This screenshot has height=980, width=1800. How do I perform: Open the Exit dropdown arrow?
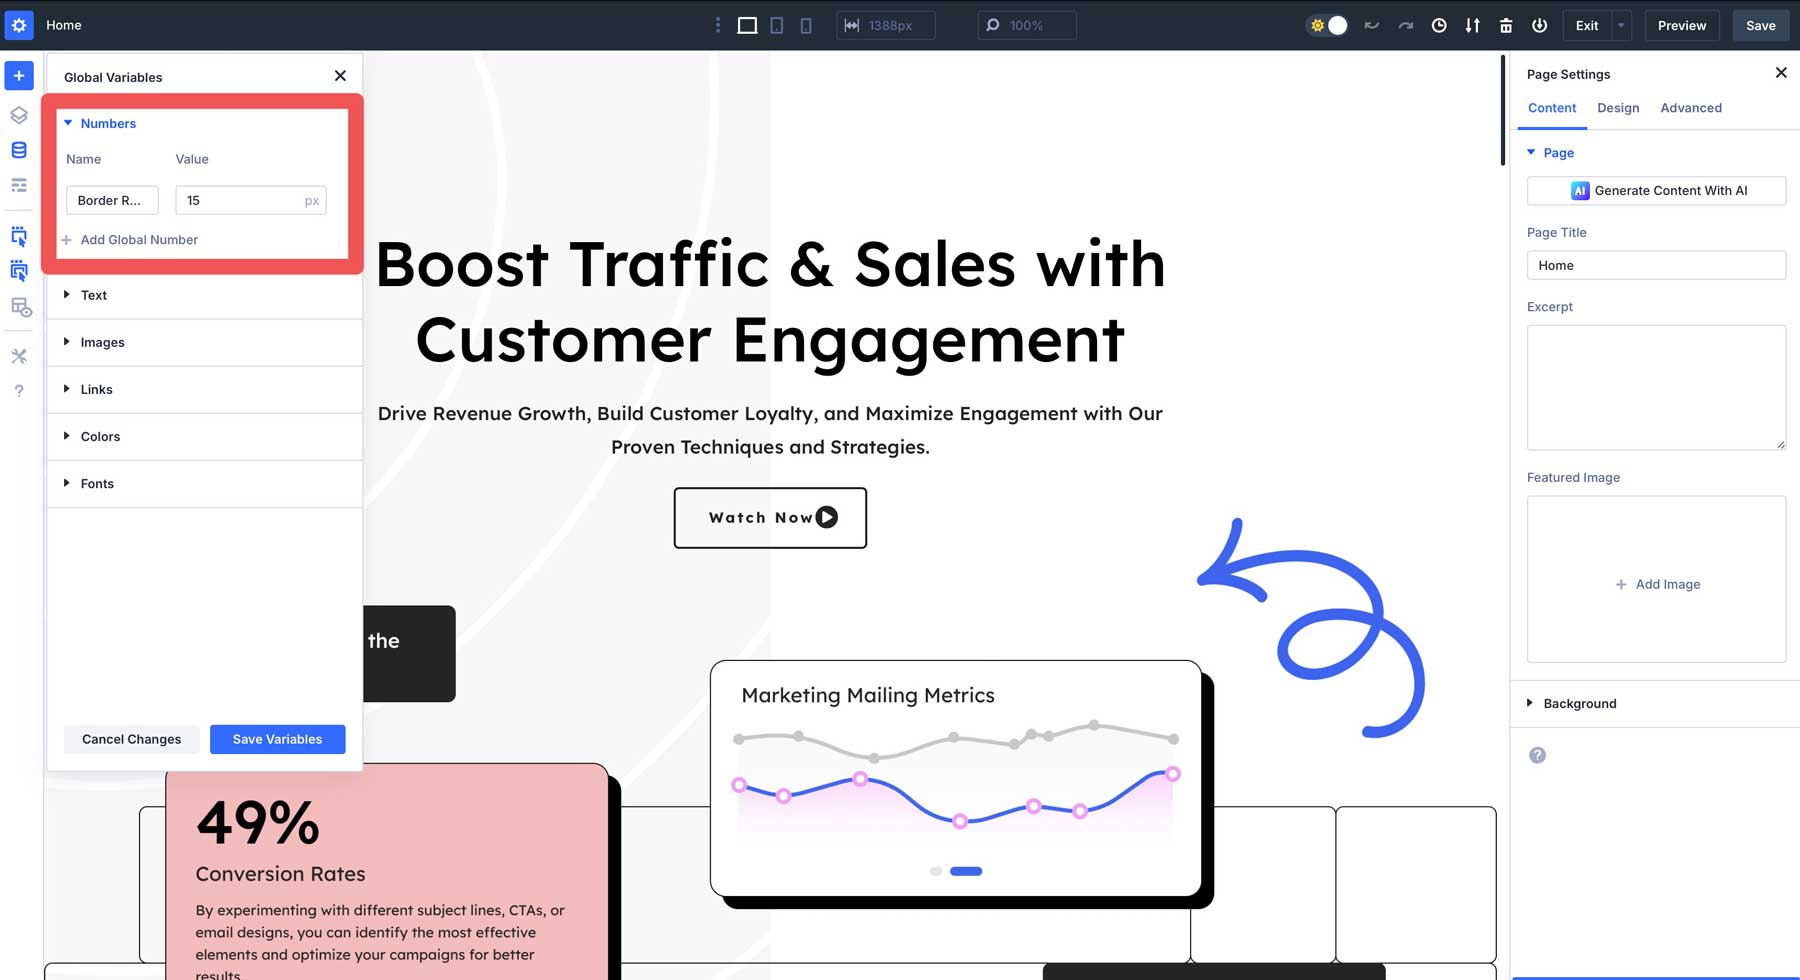(x=1619, y=25)
